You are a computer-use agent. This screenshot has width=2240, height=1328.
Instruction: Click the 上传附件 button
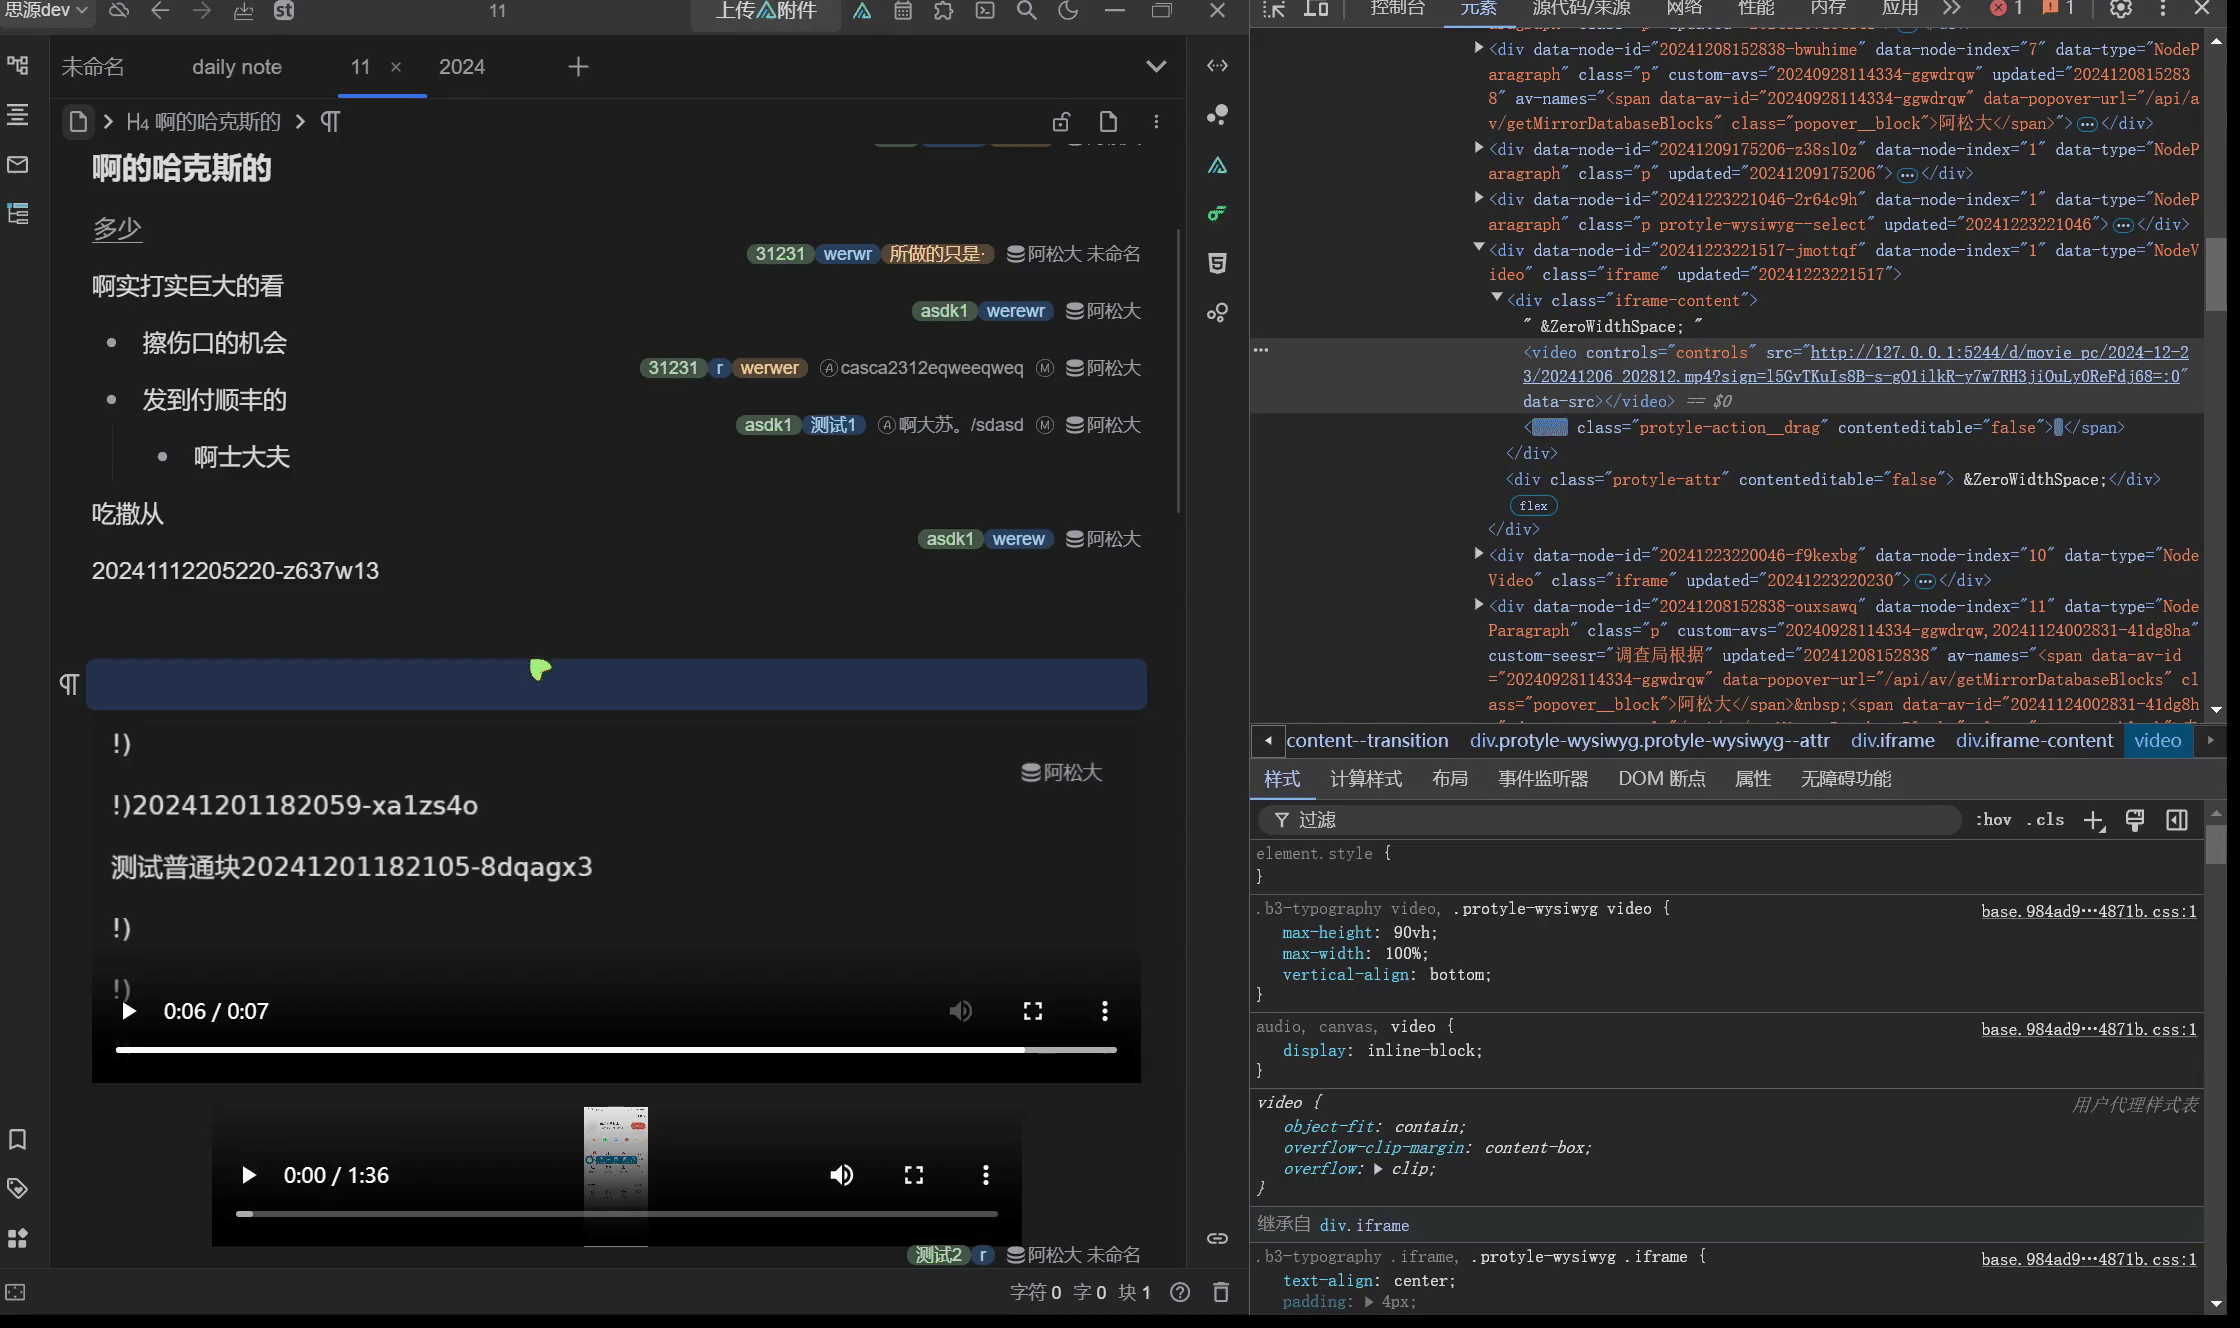(x=766, y=11)
